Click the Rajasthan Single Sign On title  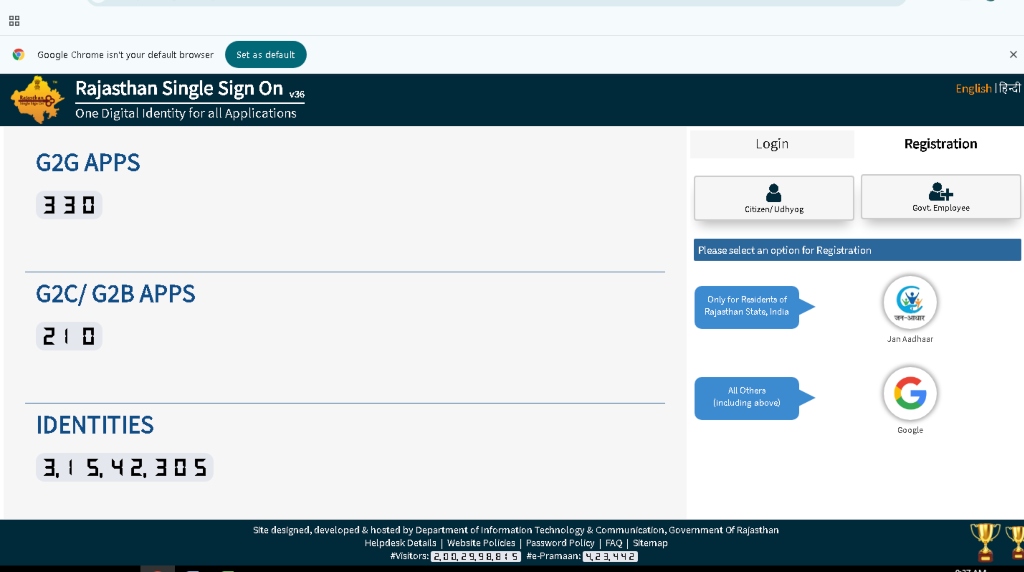pyautogui.click(x=179, y=88)
